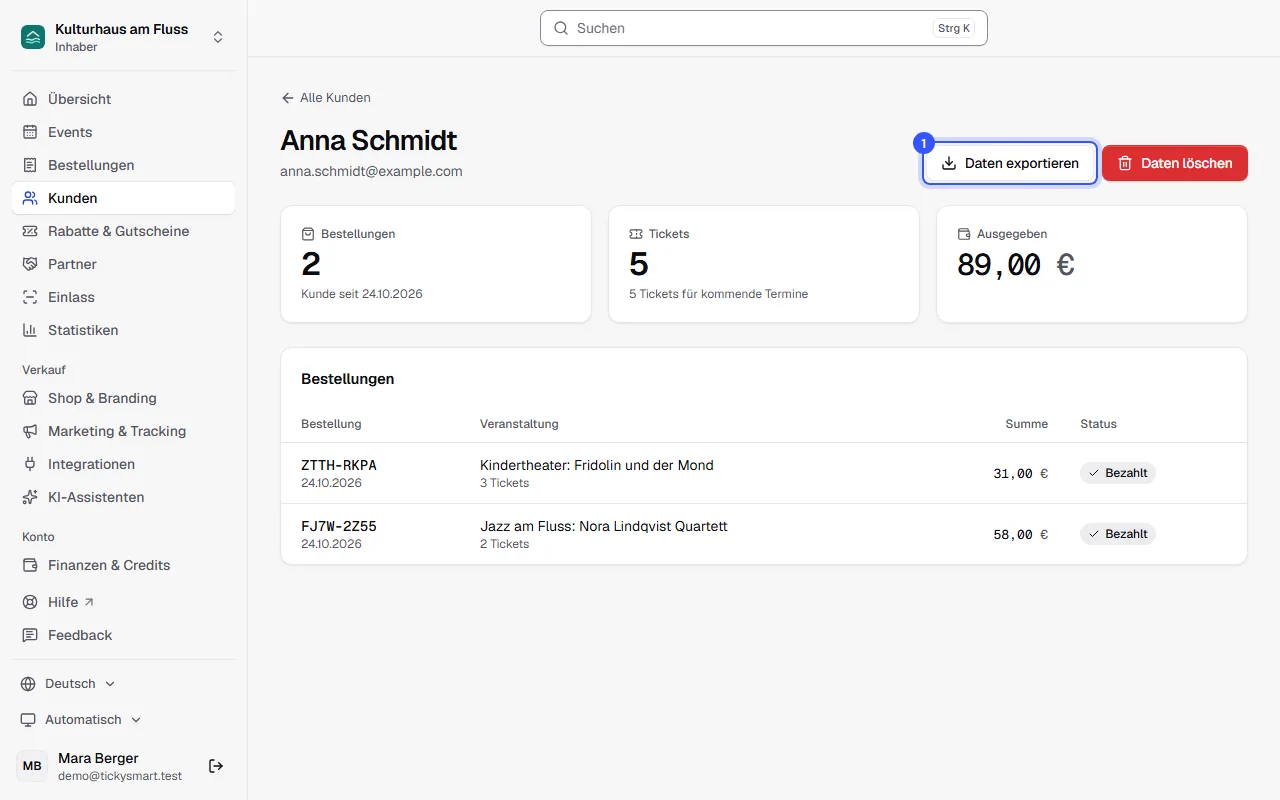Click the Statistiken bar chart icon
Viewport: 1280px width, 800px height.
tap(30, 330)
